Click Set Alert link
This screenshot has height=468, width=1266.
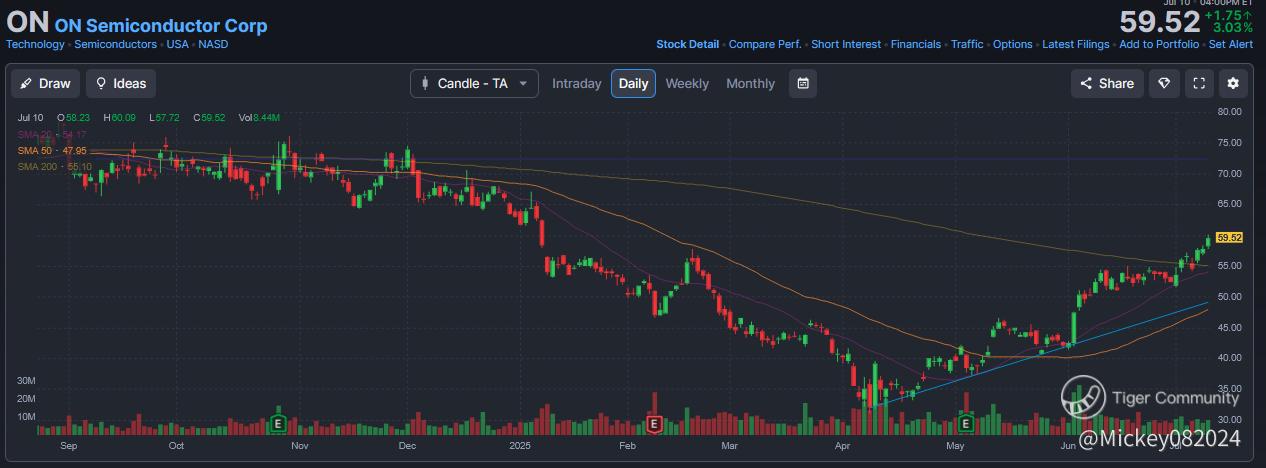tap(1231, 44)
